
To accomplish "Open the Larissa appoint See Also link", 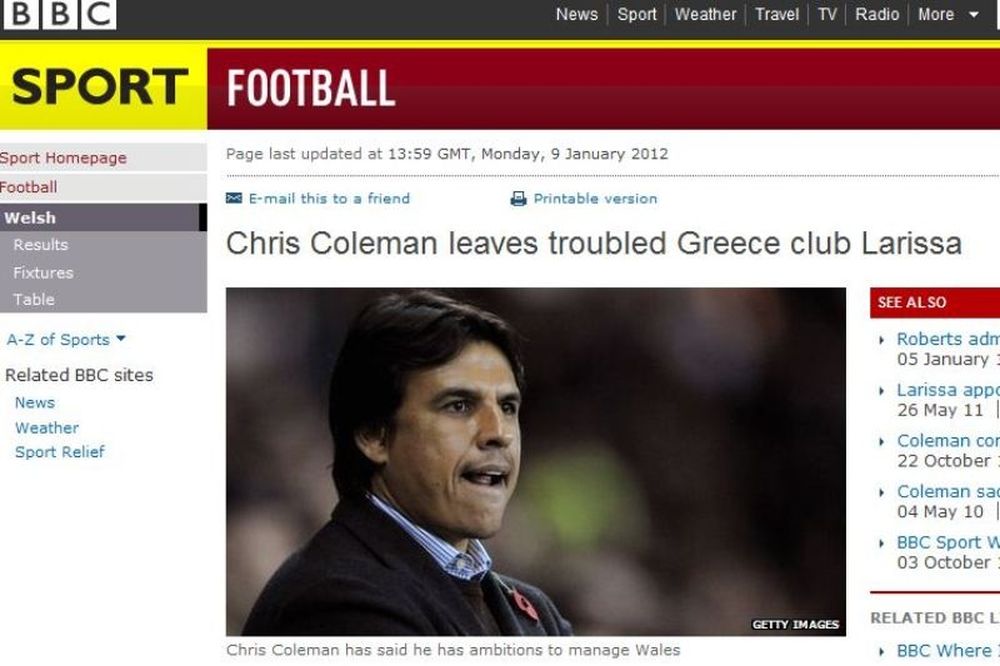I will [x=948, y=390].
